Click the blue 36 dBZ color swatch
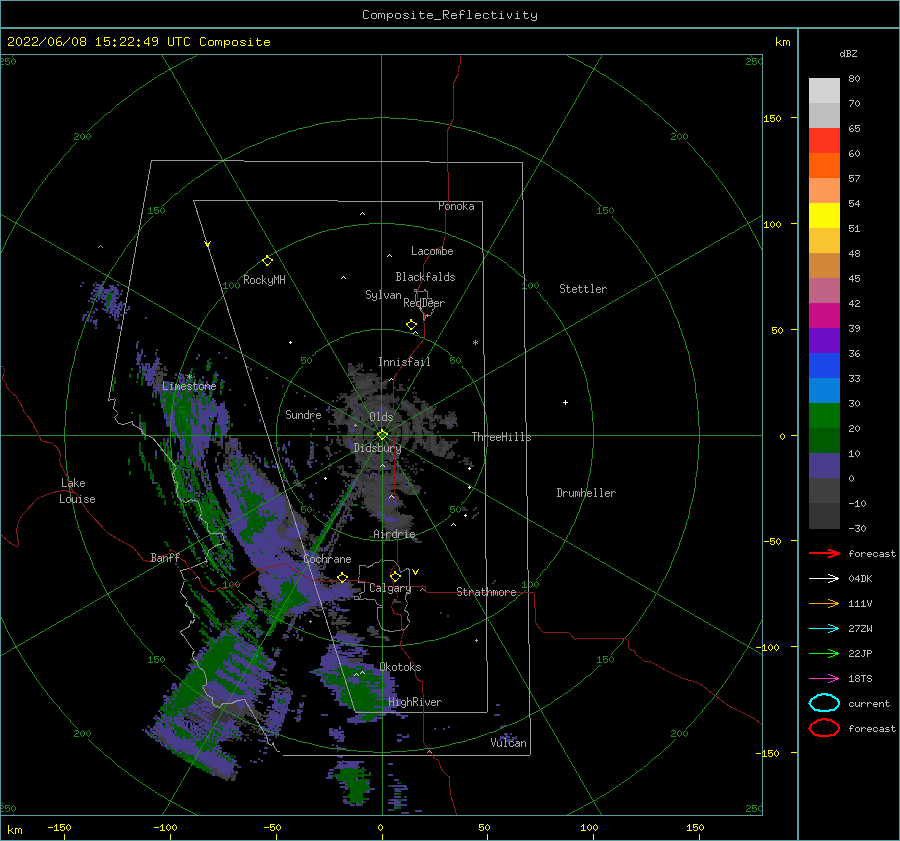 (824, 365)
